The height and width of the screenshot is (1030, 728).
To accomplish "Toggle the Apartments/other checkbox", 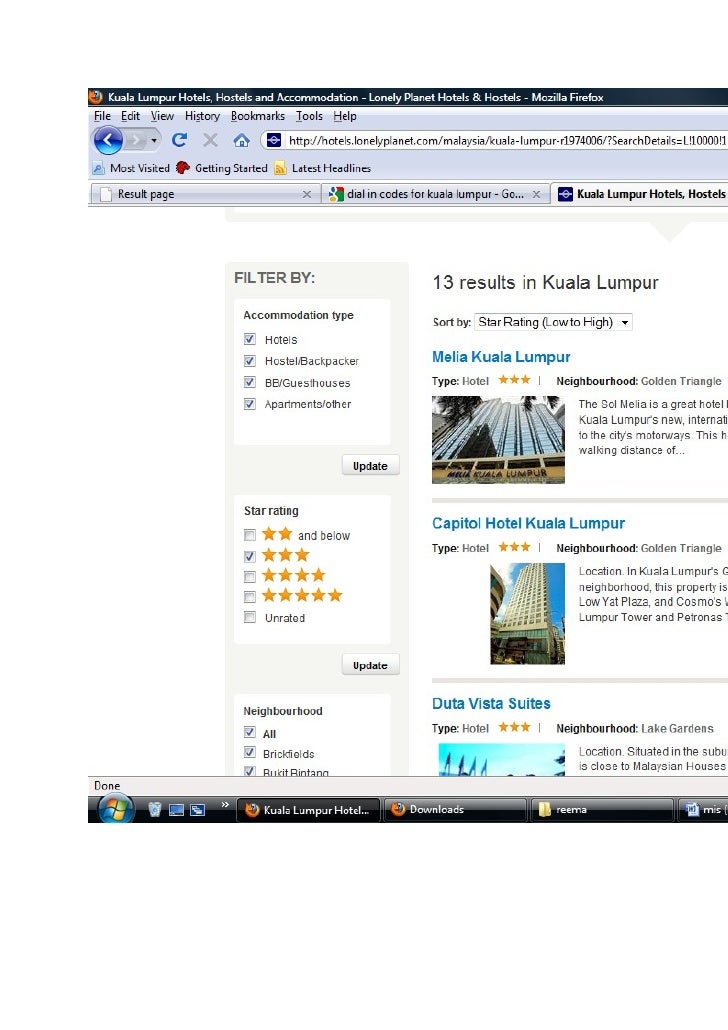I will (250, 404).
